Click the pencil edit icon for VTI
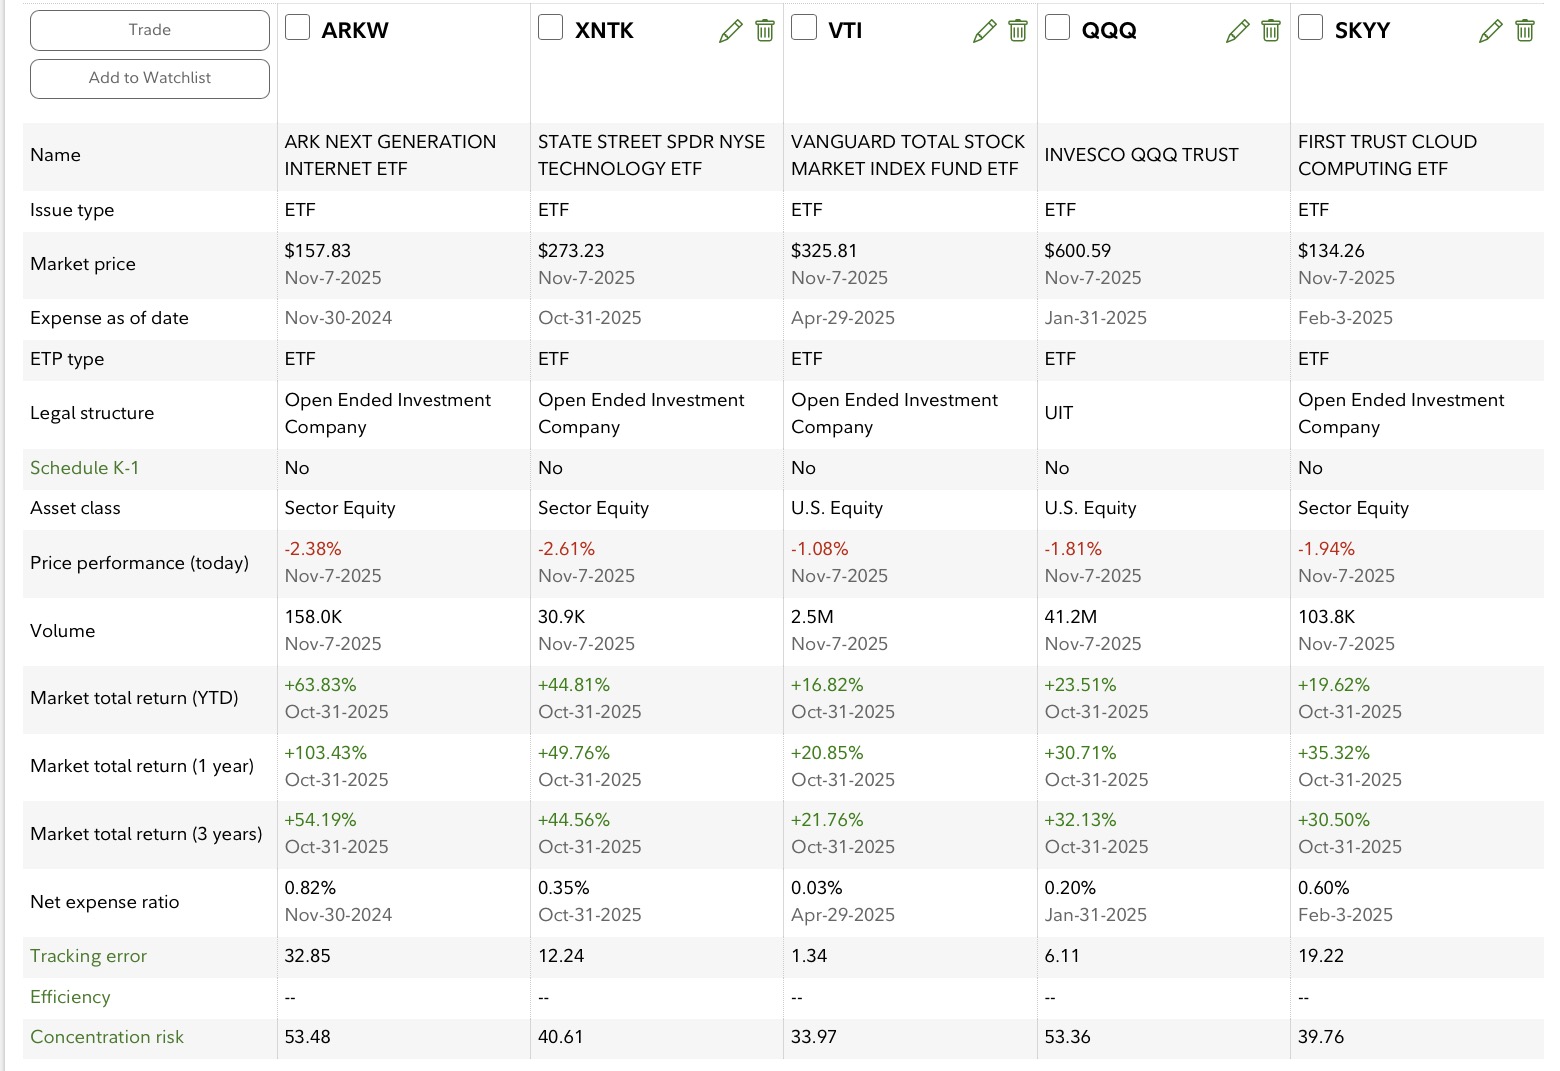The width and height of the screenshot is (1560, 1071). pos(984,31)
